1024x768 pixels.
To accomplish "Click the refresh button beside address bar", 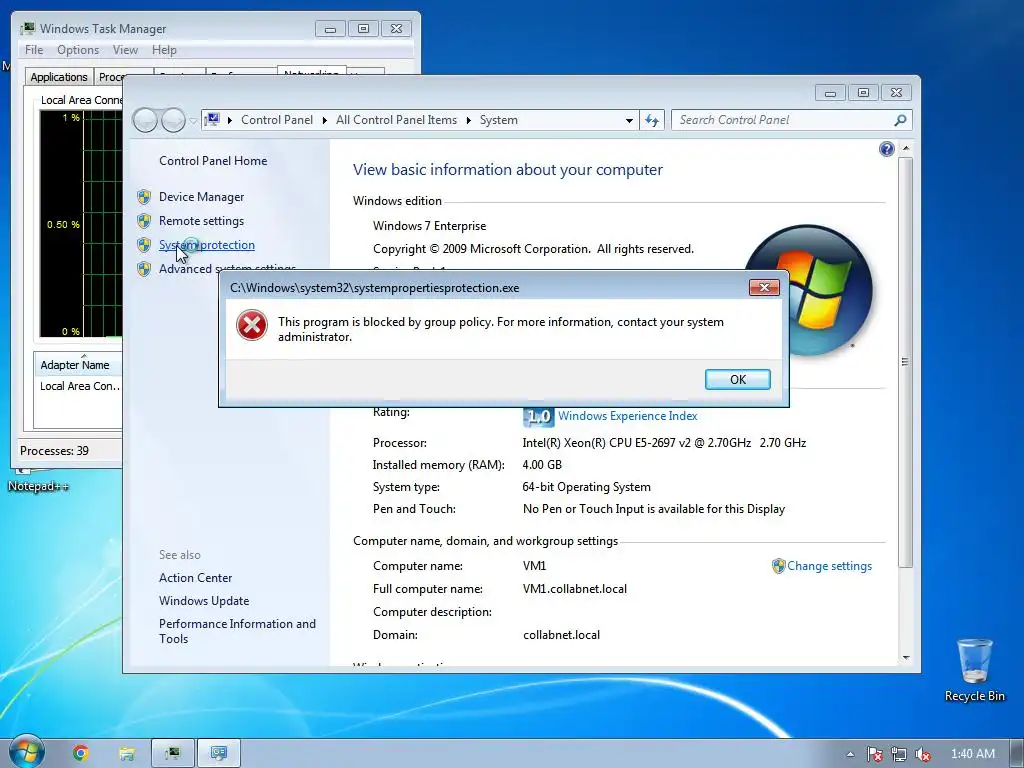I will pos(652,120).
